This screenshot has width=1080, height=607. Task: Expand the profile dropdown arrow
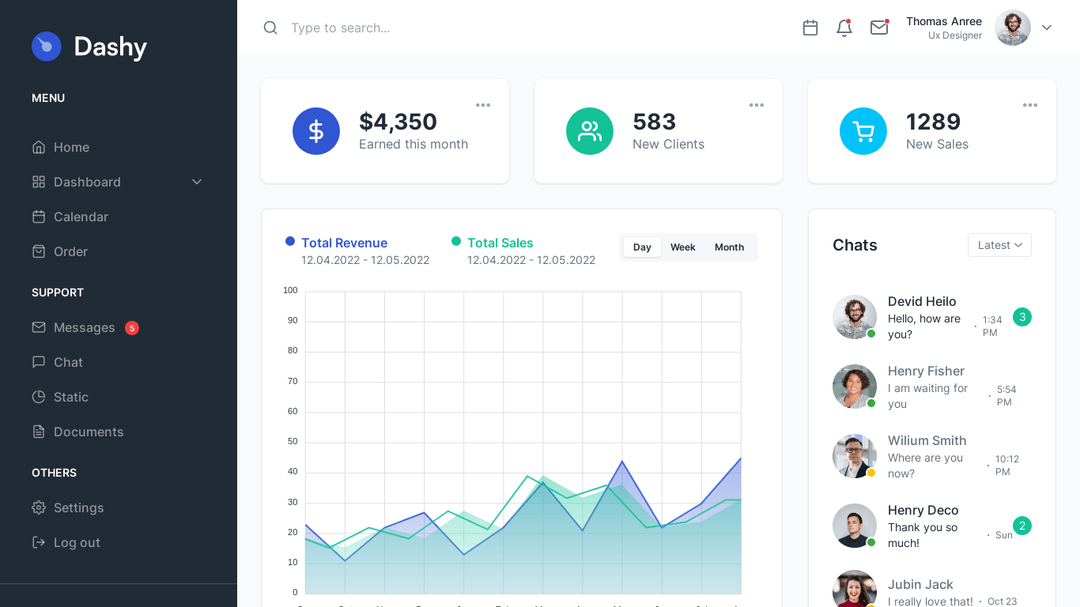(1047, 27)
